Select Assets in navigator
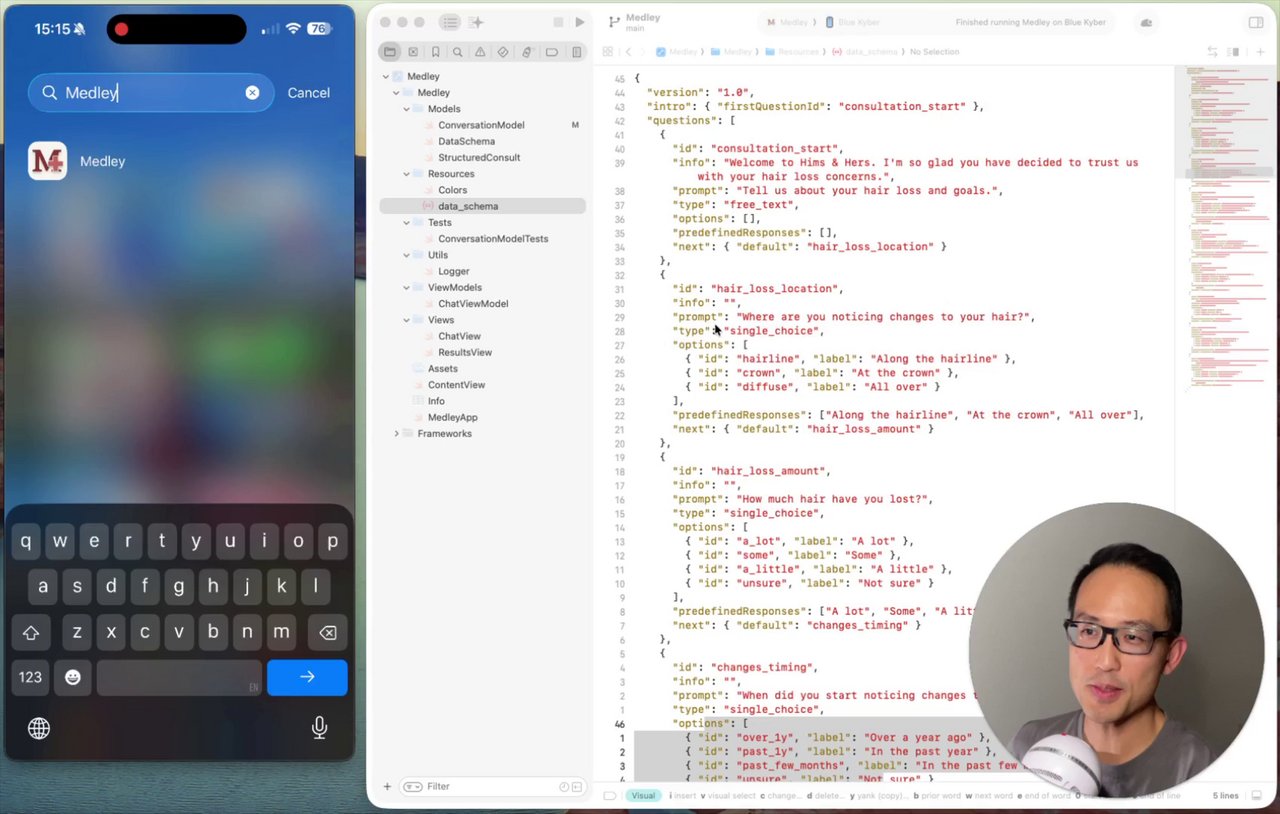The height and width of the screenshot is (814, 1280). click(x=442, y=369)
